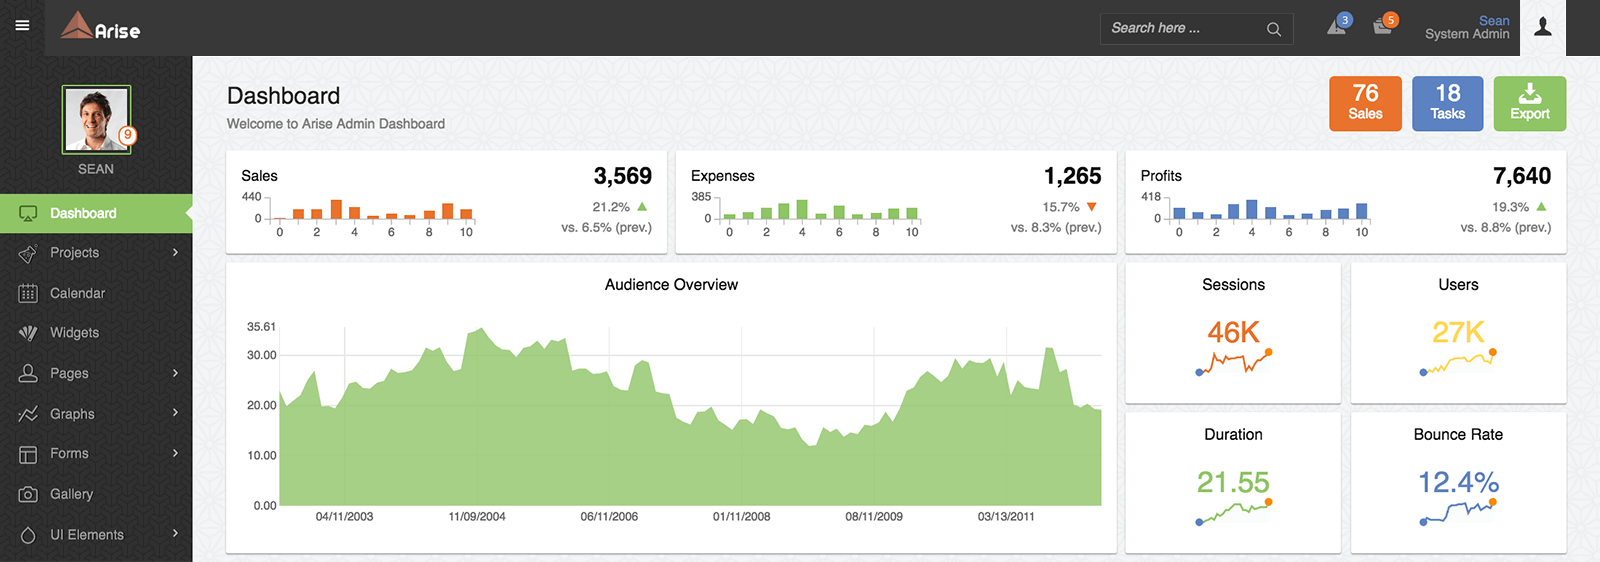Click the Widgets sidebar icon
The width and height of the screenshot is (1600, 562).
coord(28,333)
